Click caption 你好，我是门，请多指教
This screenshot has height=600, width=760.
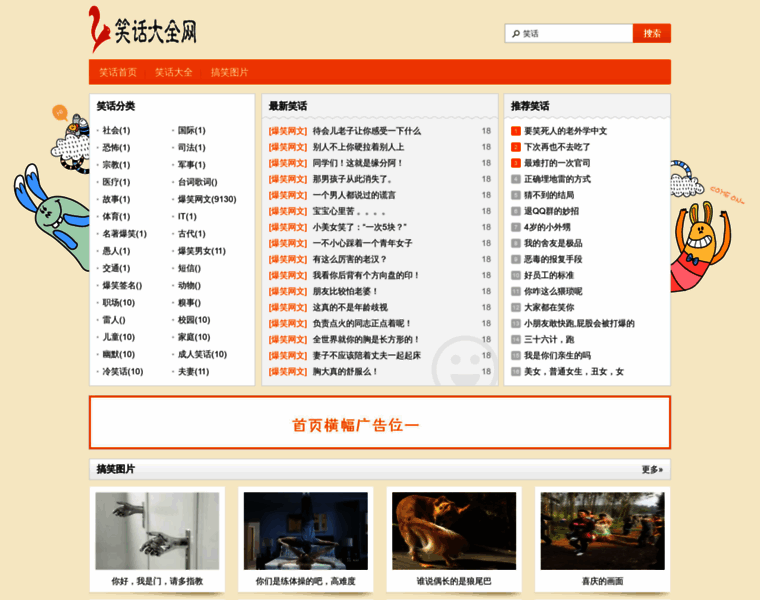pyautogui.click(x=157, y=581)
